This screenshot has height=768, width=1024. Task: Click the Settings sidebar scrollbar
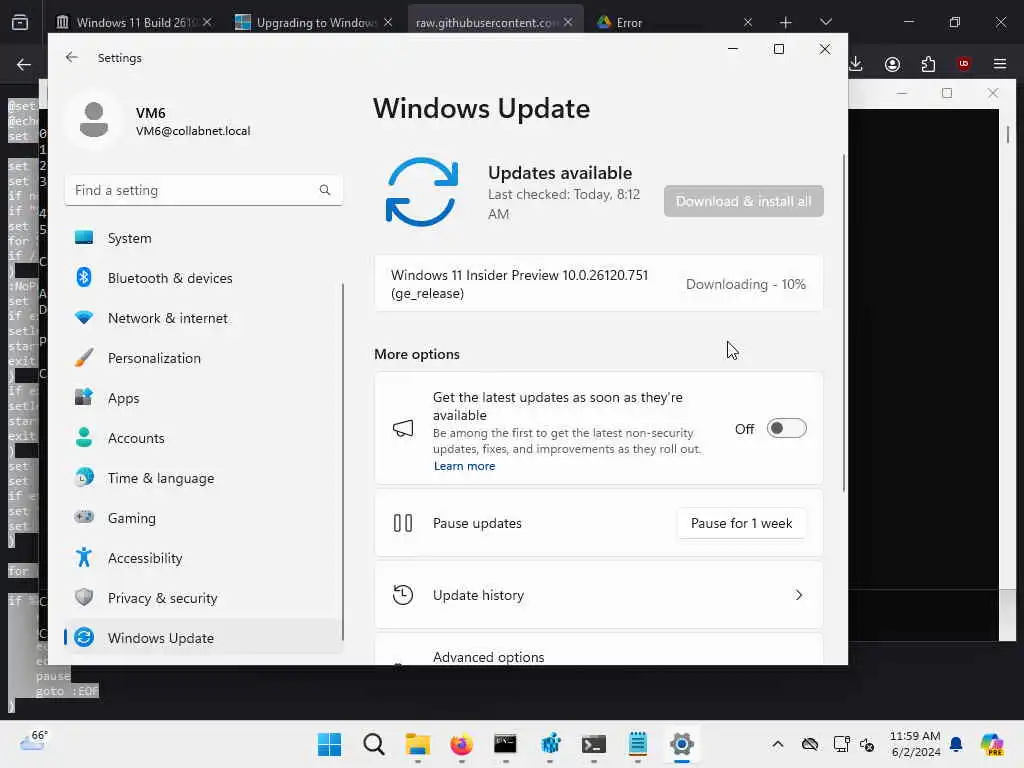tap(342, 461)
